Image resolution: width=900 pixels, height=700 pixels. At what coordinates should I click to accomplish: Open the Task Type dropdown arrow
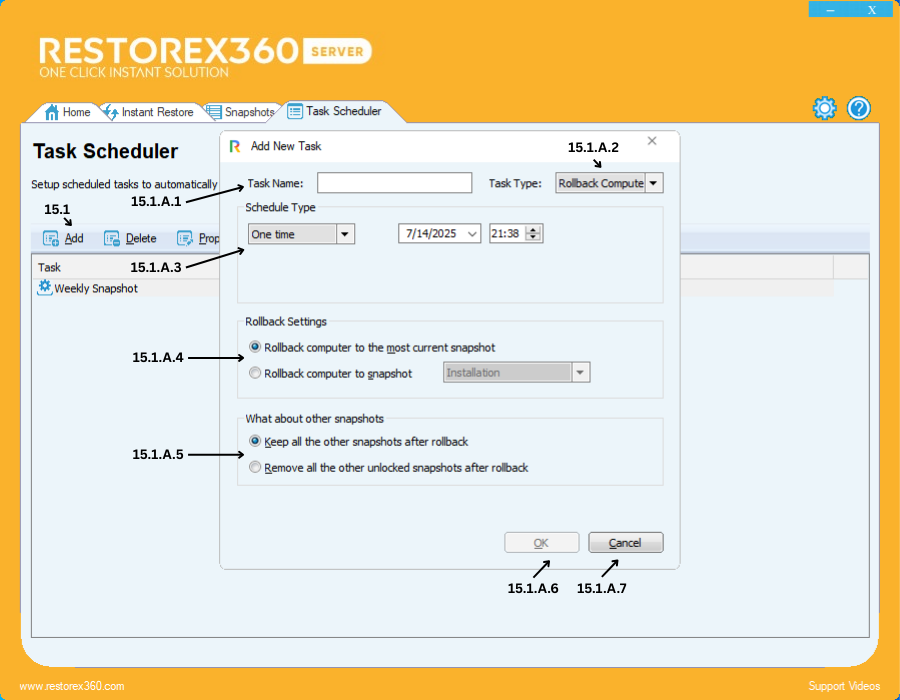coord(654,184)
